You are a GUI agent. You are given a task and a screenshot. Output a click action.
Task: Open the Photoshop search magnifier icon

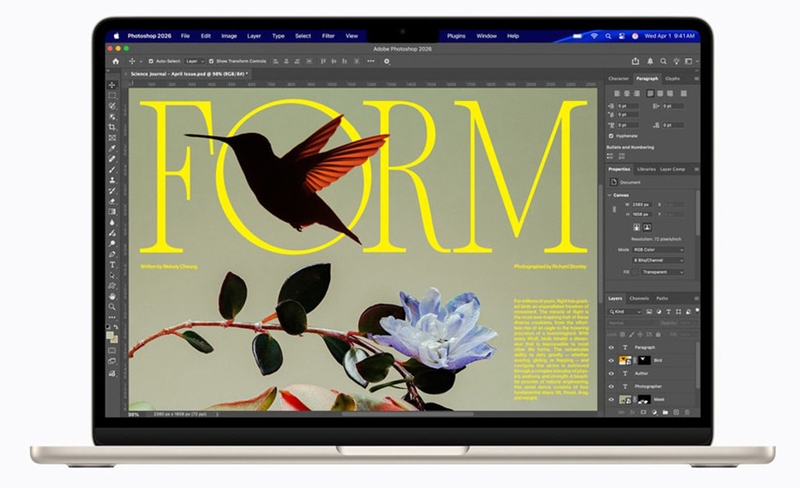pyautogui.click(x=663, y=61)
